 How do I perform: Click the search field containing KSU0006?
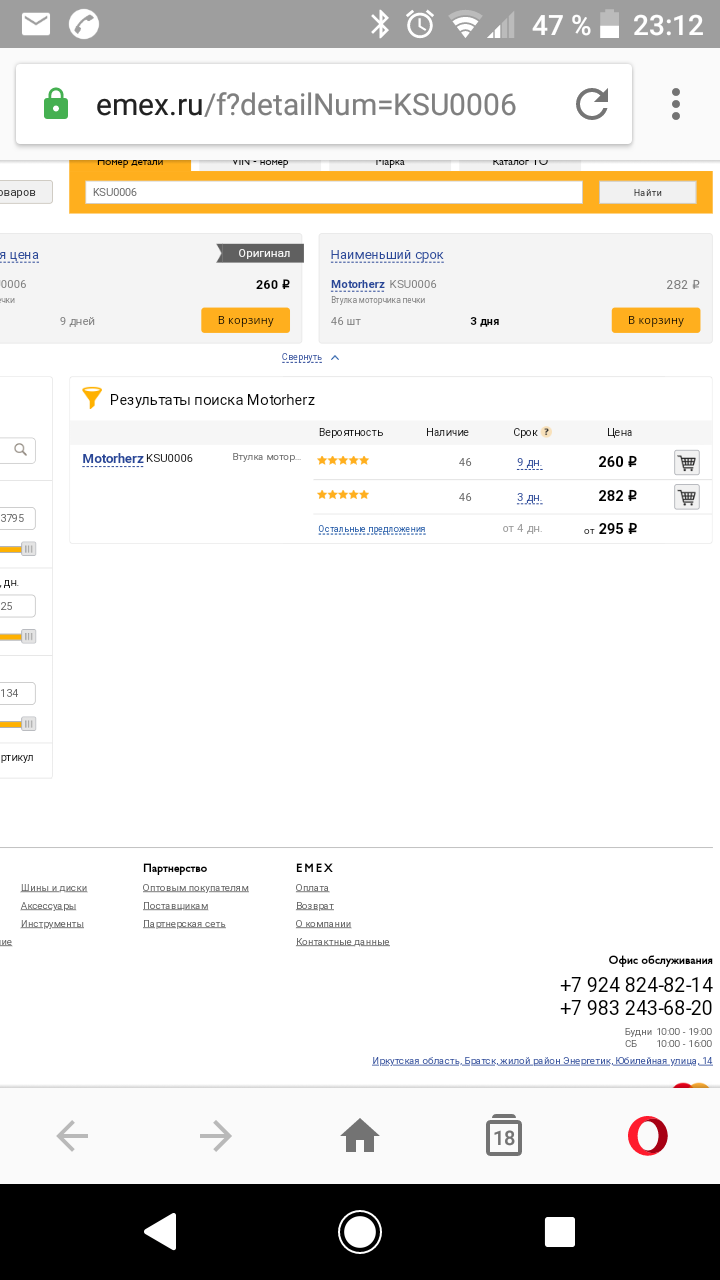pyautogui.click(x=334, y=192)
